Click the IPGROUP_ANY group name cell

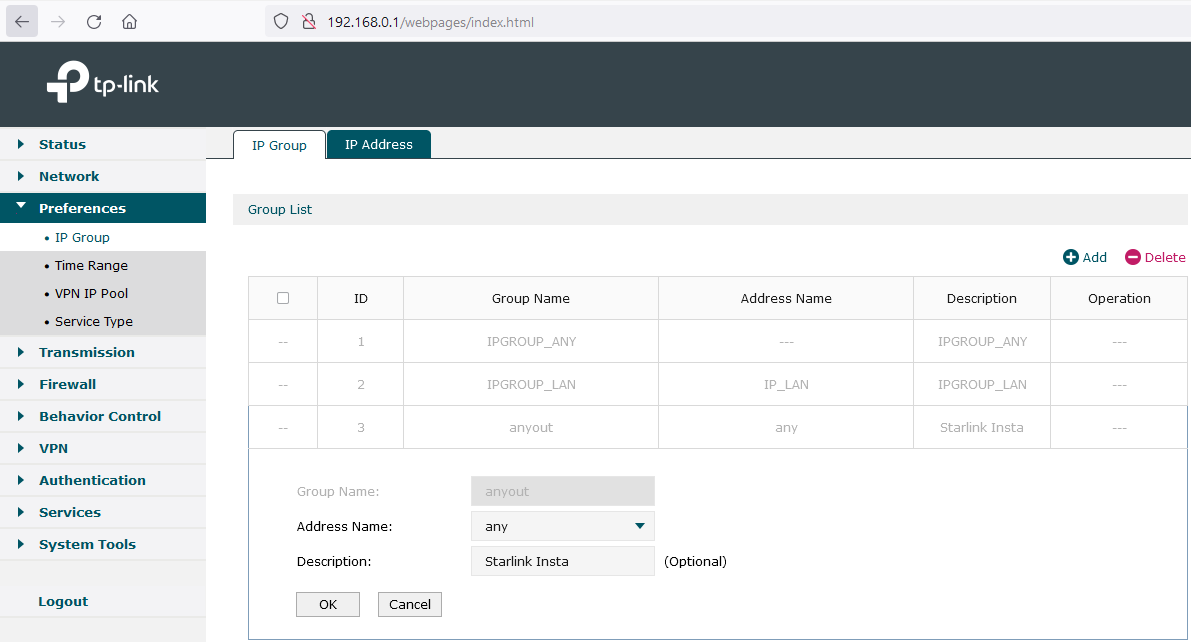pyautogui.click(x=531, y=341)
